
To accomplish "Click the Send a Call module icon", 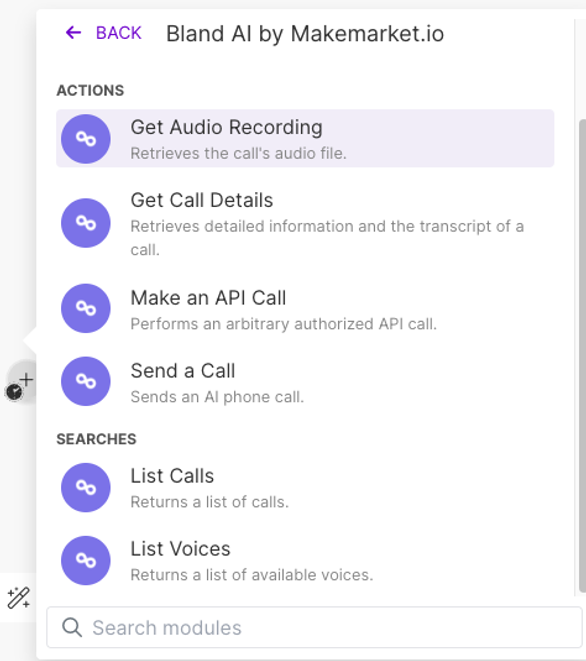I will tap(86, 381).
